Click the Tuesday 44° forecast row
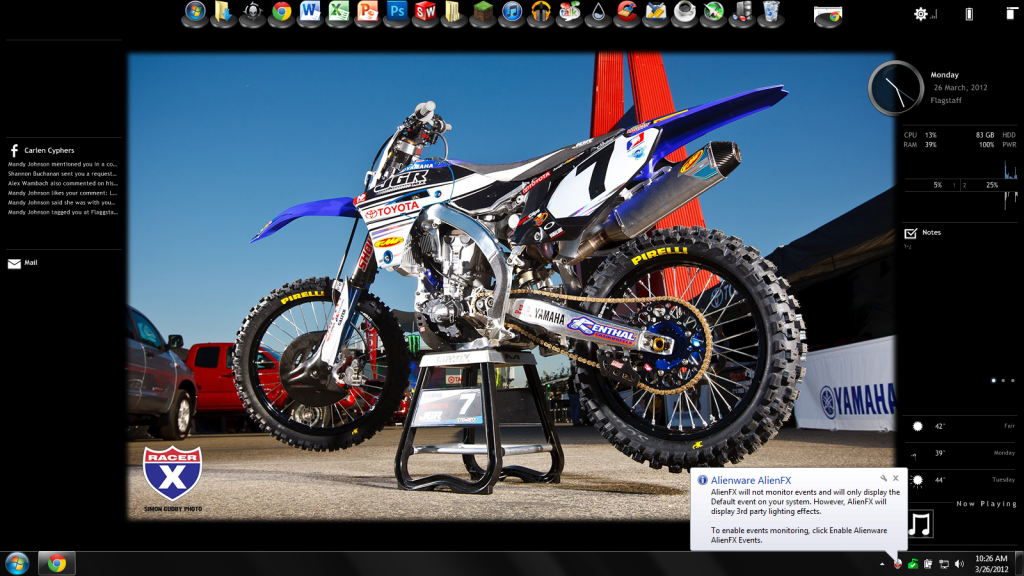 click(x=963, y=480)
